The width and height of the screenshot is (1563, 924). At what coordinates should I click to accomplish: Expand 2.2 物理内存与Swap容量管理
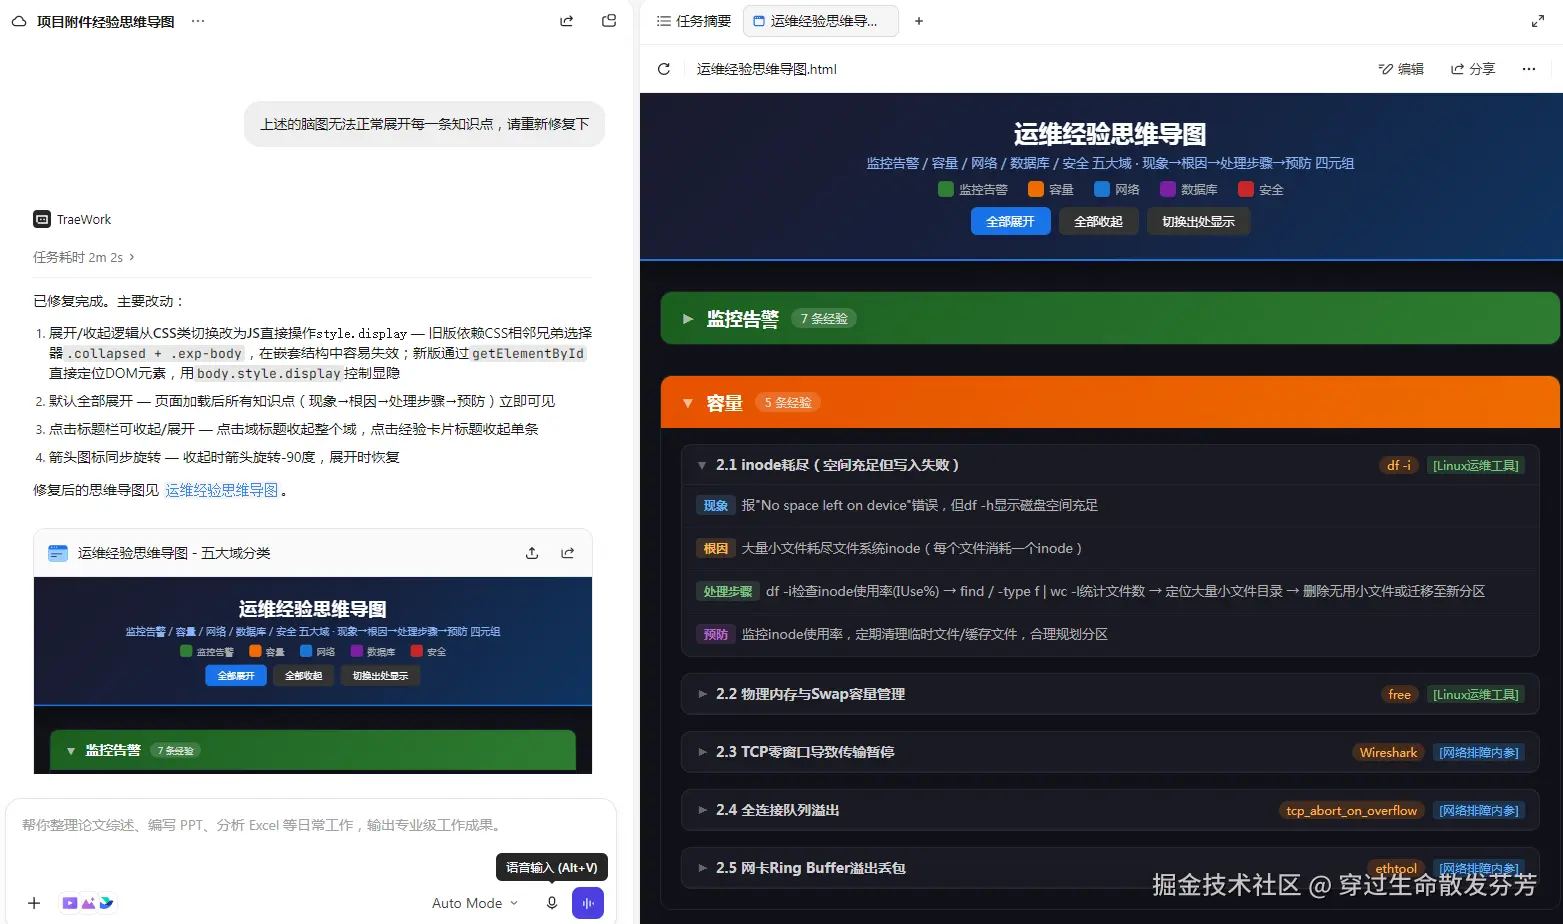point(1110,694)
